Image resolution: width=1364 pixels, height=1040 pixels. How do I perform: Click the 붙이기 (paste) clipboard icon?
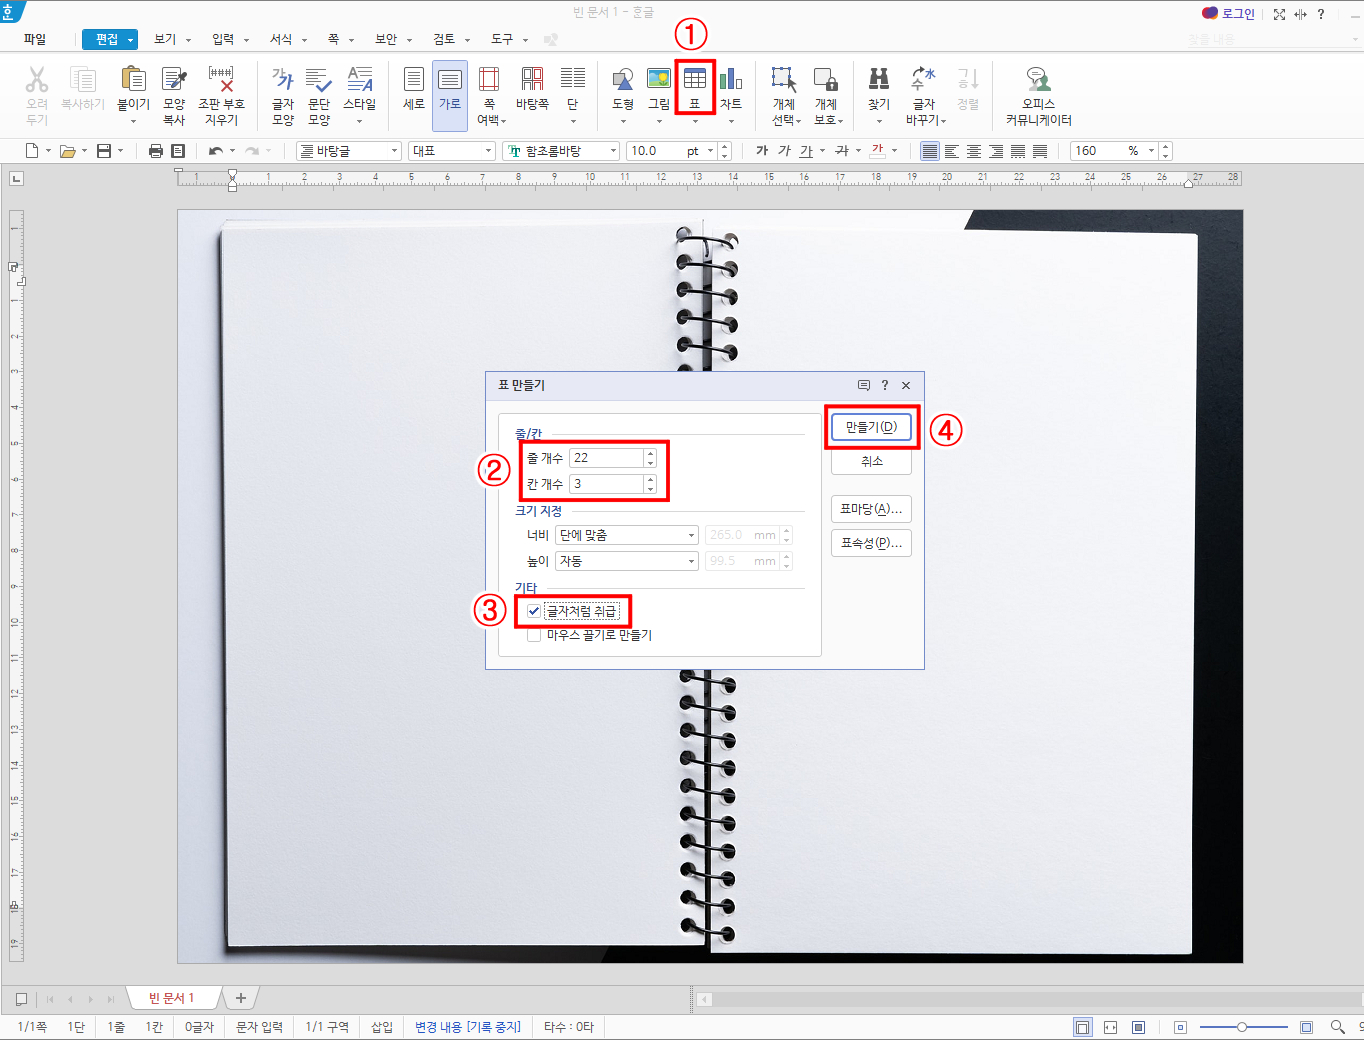[133, 80]
